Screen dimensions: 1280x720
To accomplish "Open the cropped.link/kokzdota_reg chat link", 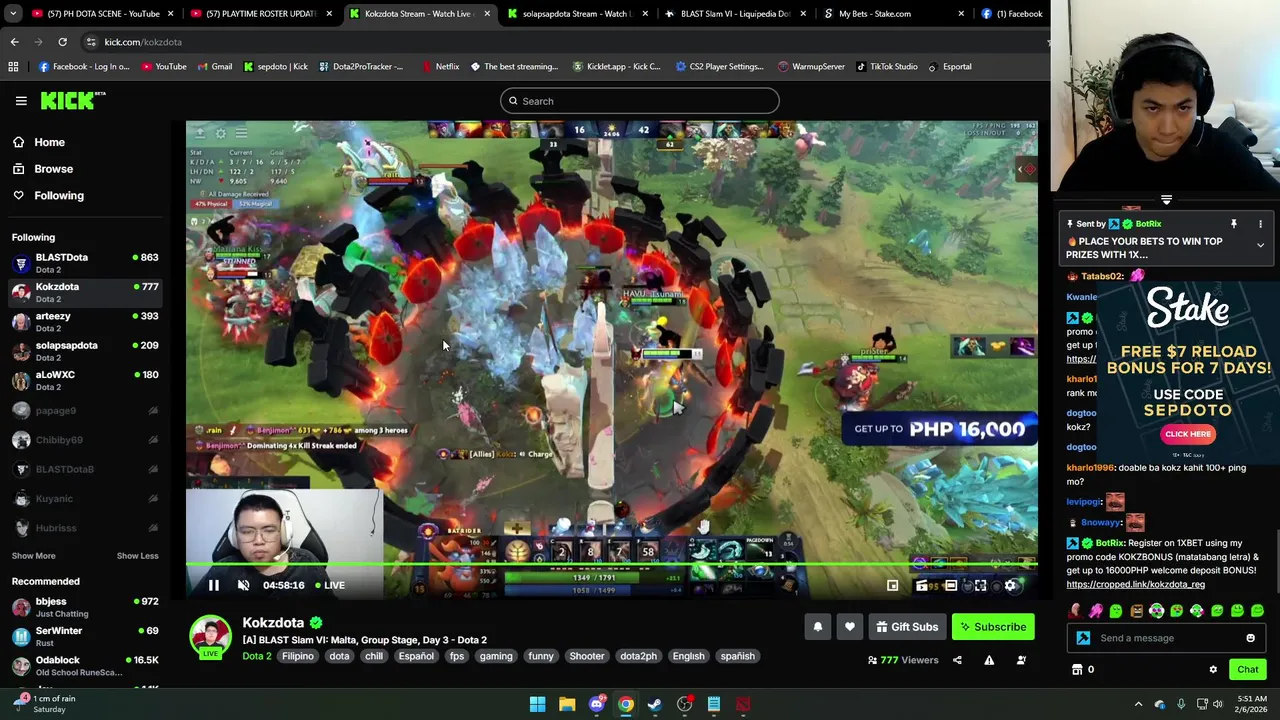I will tap(1135, 584).
